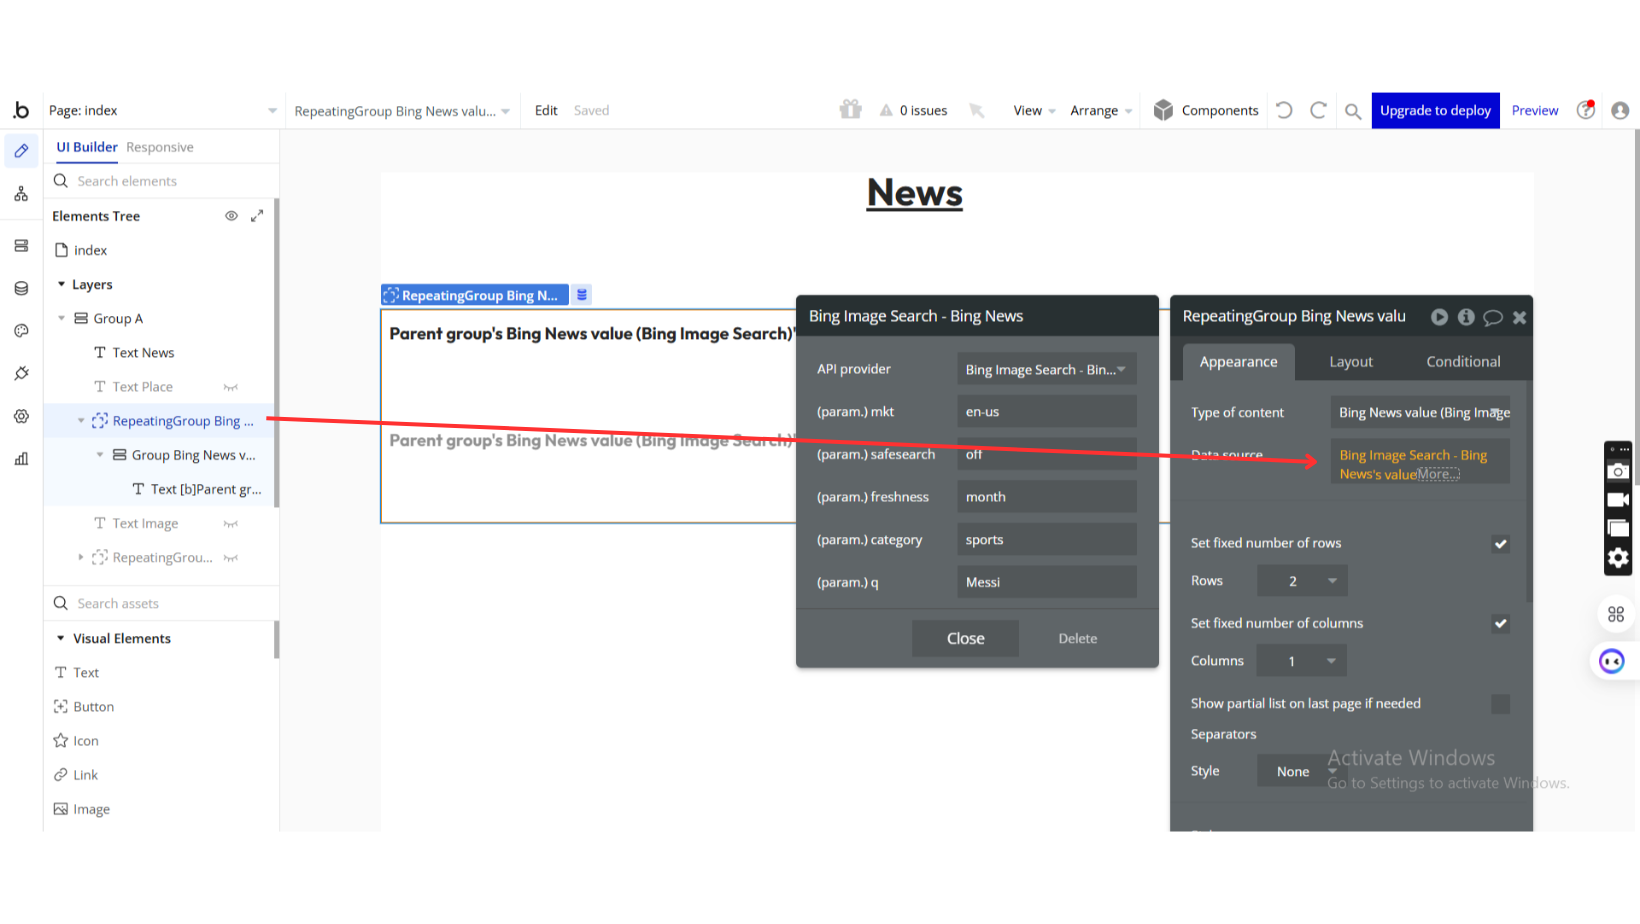This screenshot has height=924, width=1640.
Task: Open the Components cube icon
Action: (x=1162, y=111)
